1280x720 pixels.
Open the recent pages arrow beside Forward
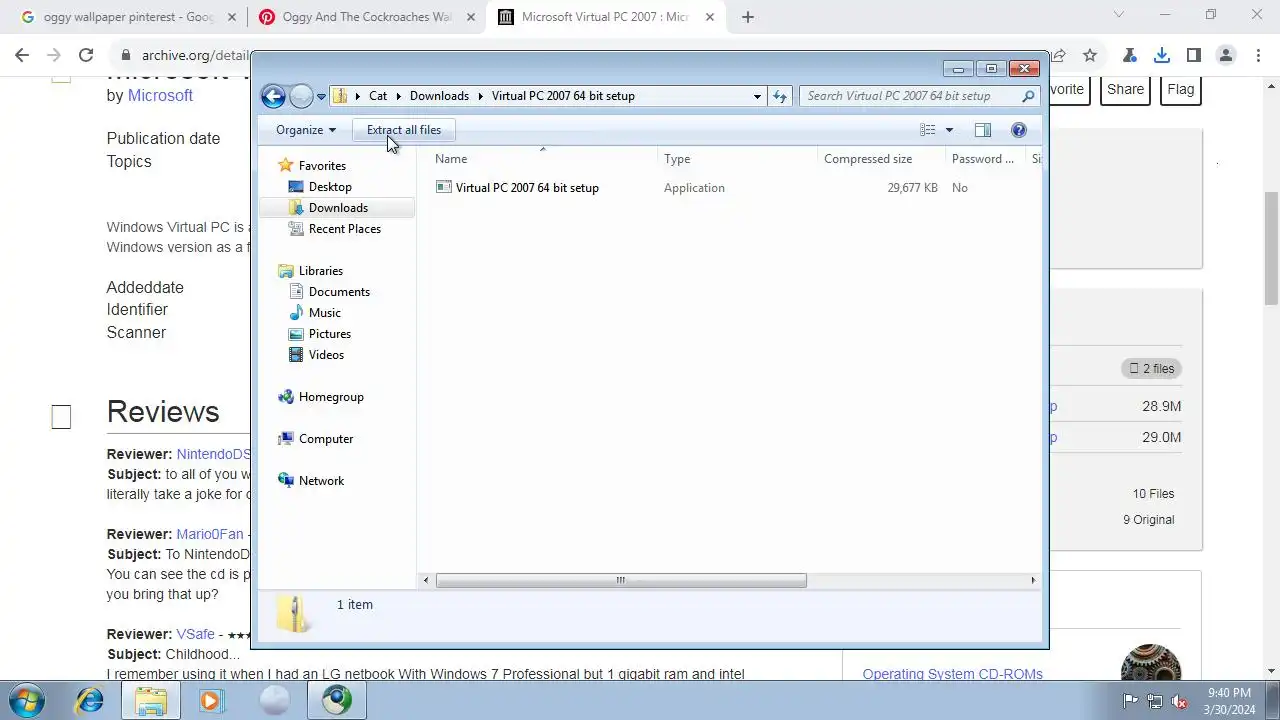click(321, 97)
